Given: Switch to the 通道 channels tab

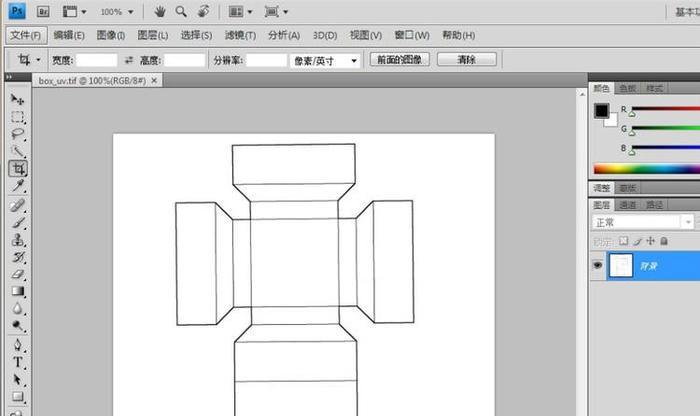Looking at the screenshot, I should tap(629, 205).
